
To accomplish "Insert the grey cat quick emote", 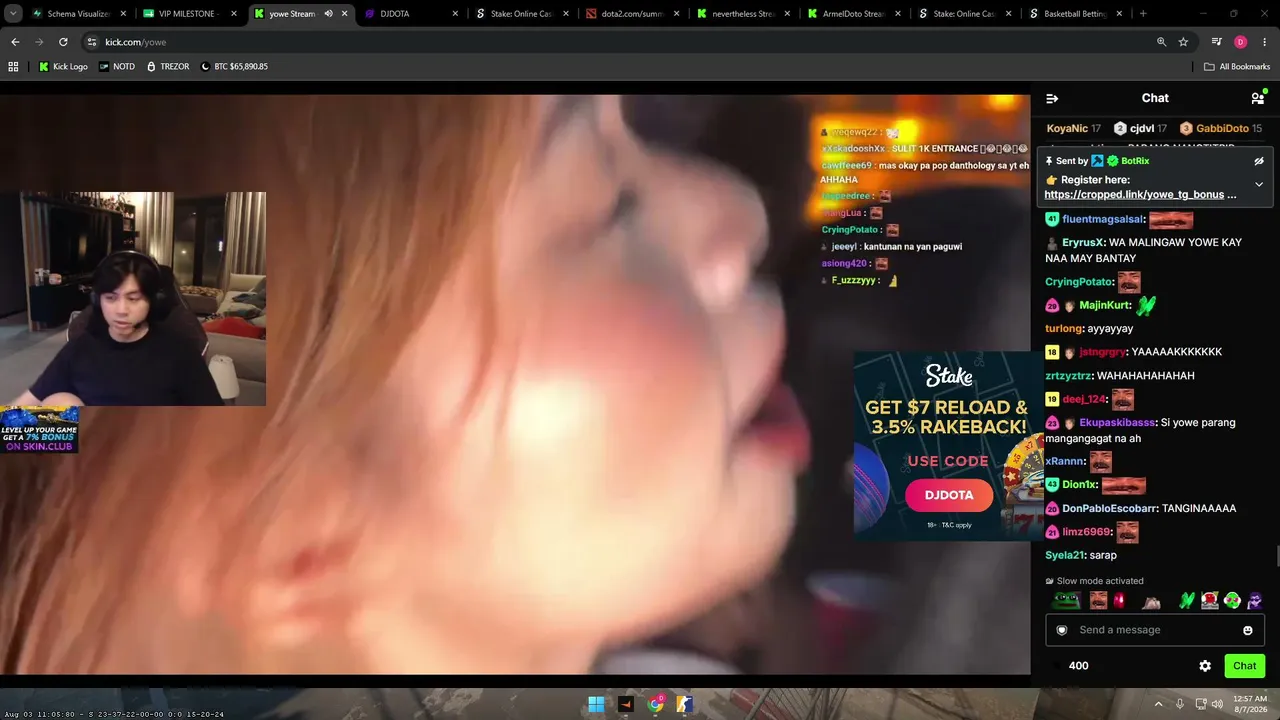I will click(x=1152, y=601).
